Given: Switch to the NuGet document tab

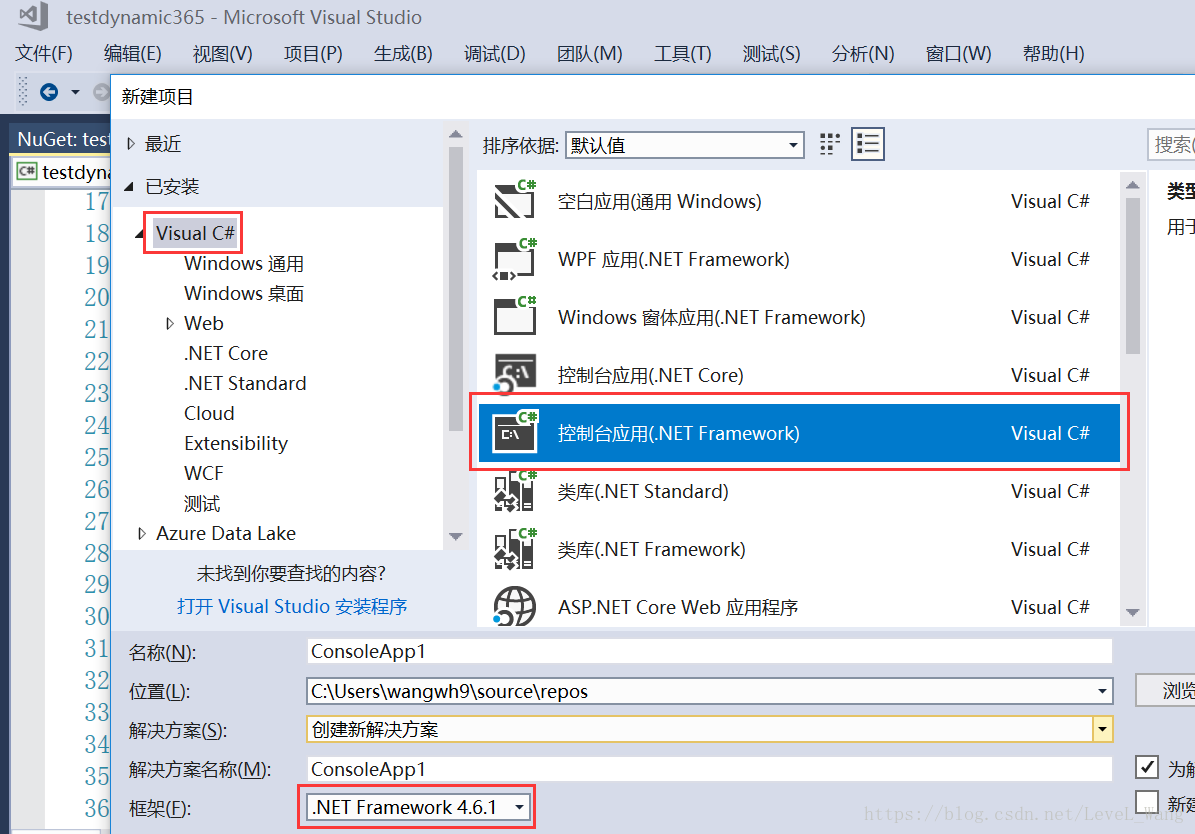Looking at the screenshot, I should pyautogui.click(x=62, y=139).
